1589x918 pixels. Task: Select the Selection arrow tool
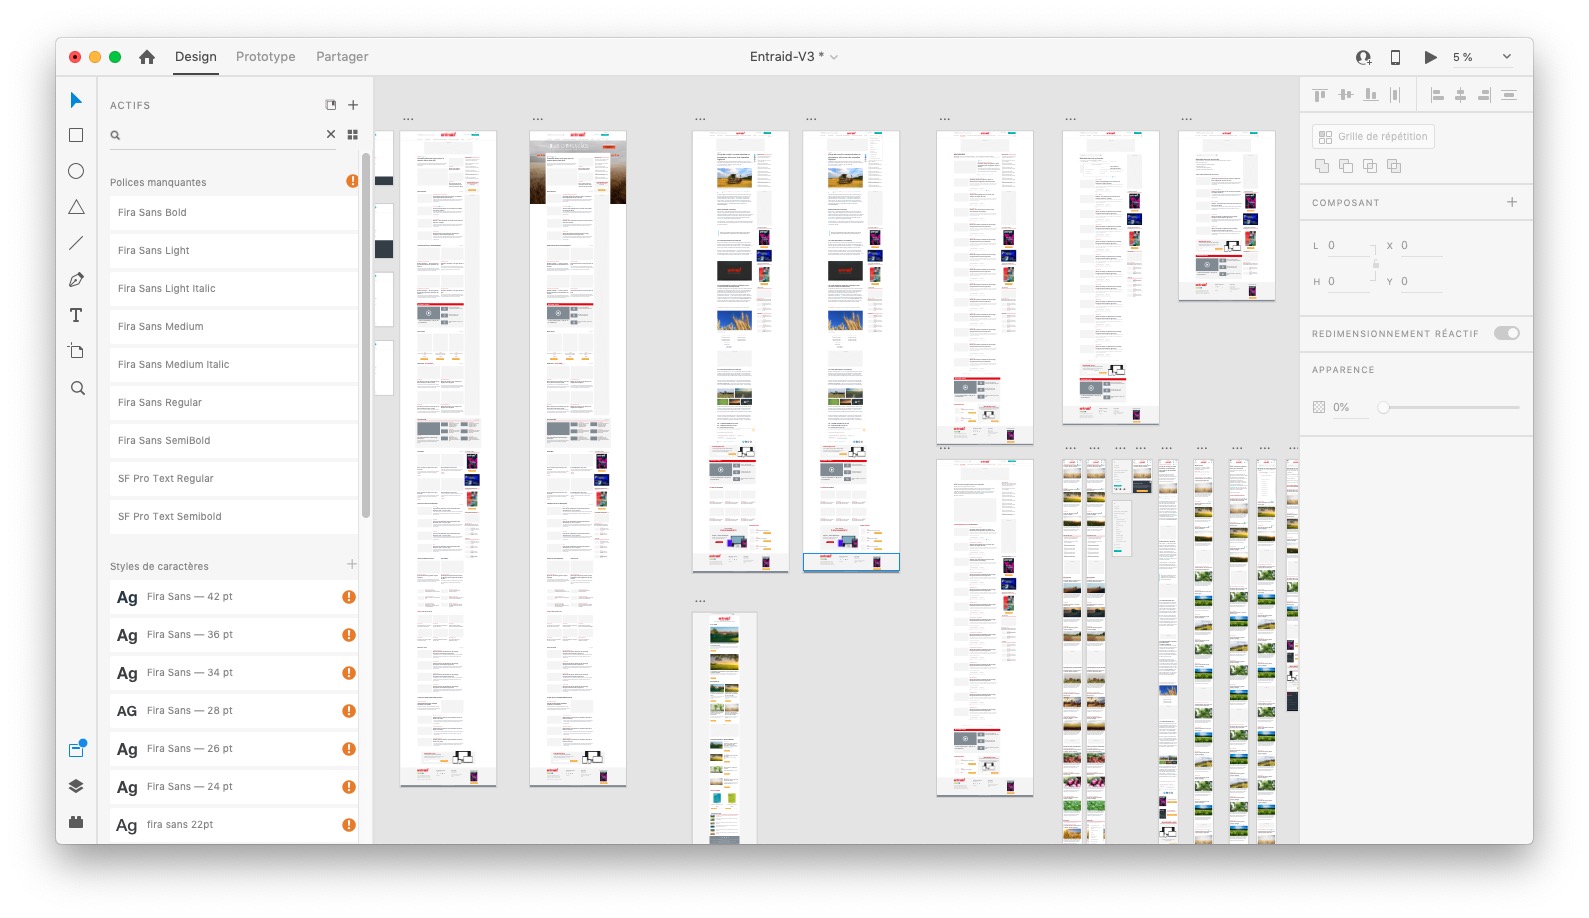pyautogui.click(x=76, y=100)
